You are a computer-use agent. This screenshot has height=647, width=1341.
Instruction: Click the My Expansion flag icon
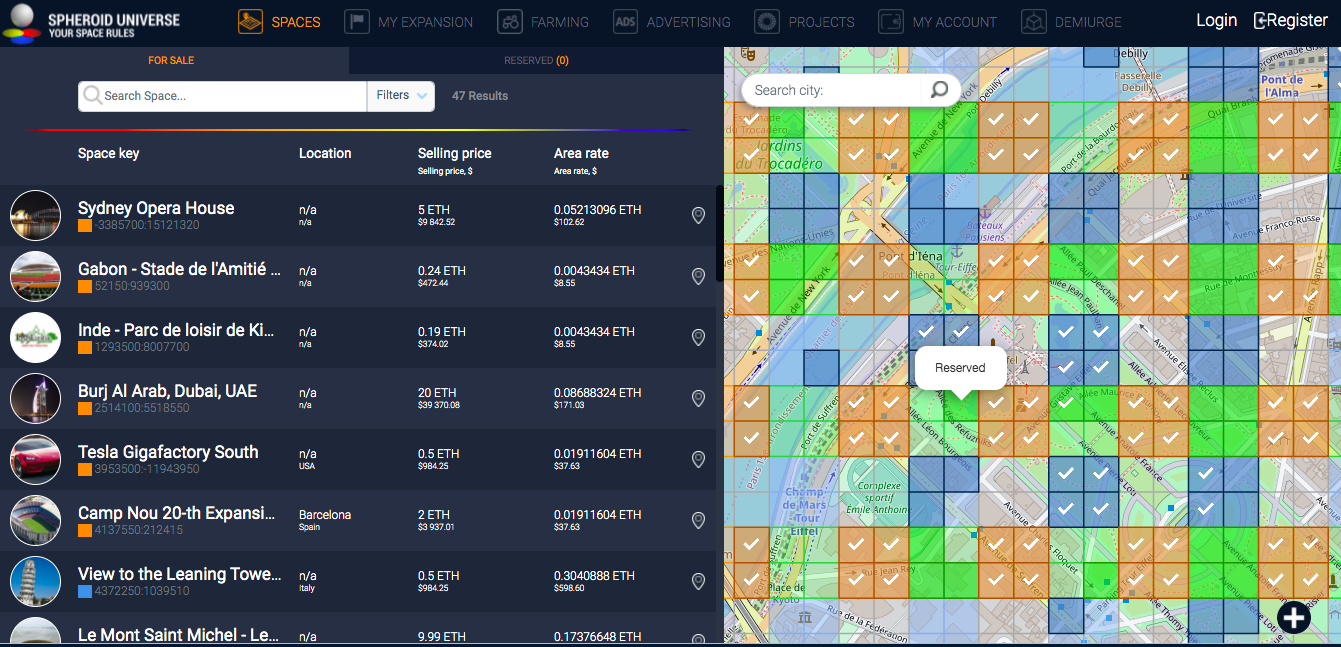[x=357, y=22]
